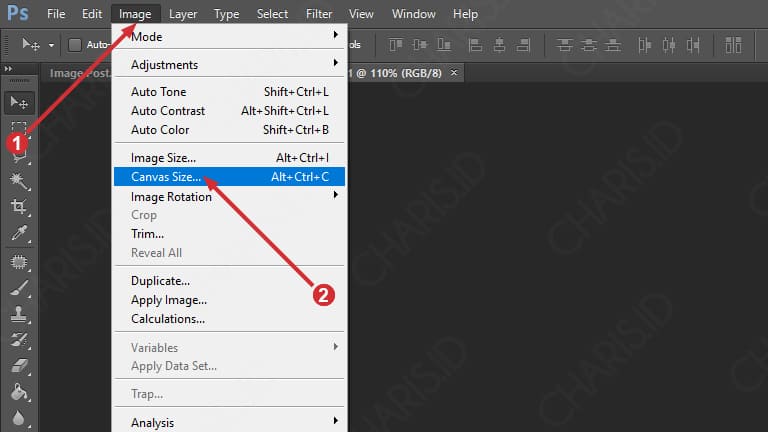The height and width of the screenshot is (432, 768).
Task: Choose Apply Image...
Action: (x=229, y=300)
